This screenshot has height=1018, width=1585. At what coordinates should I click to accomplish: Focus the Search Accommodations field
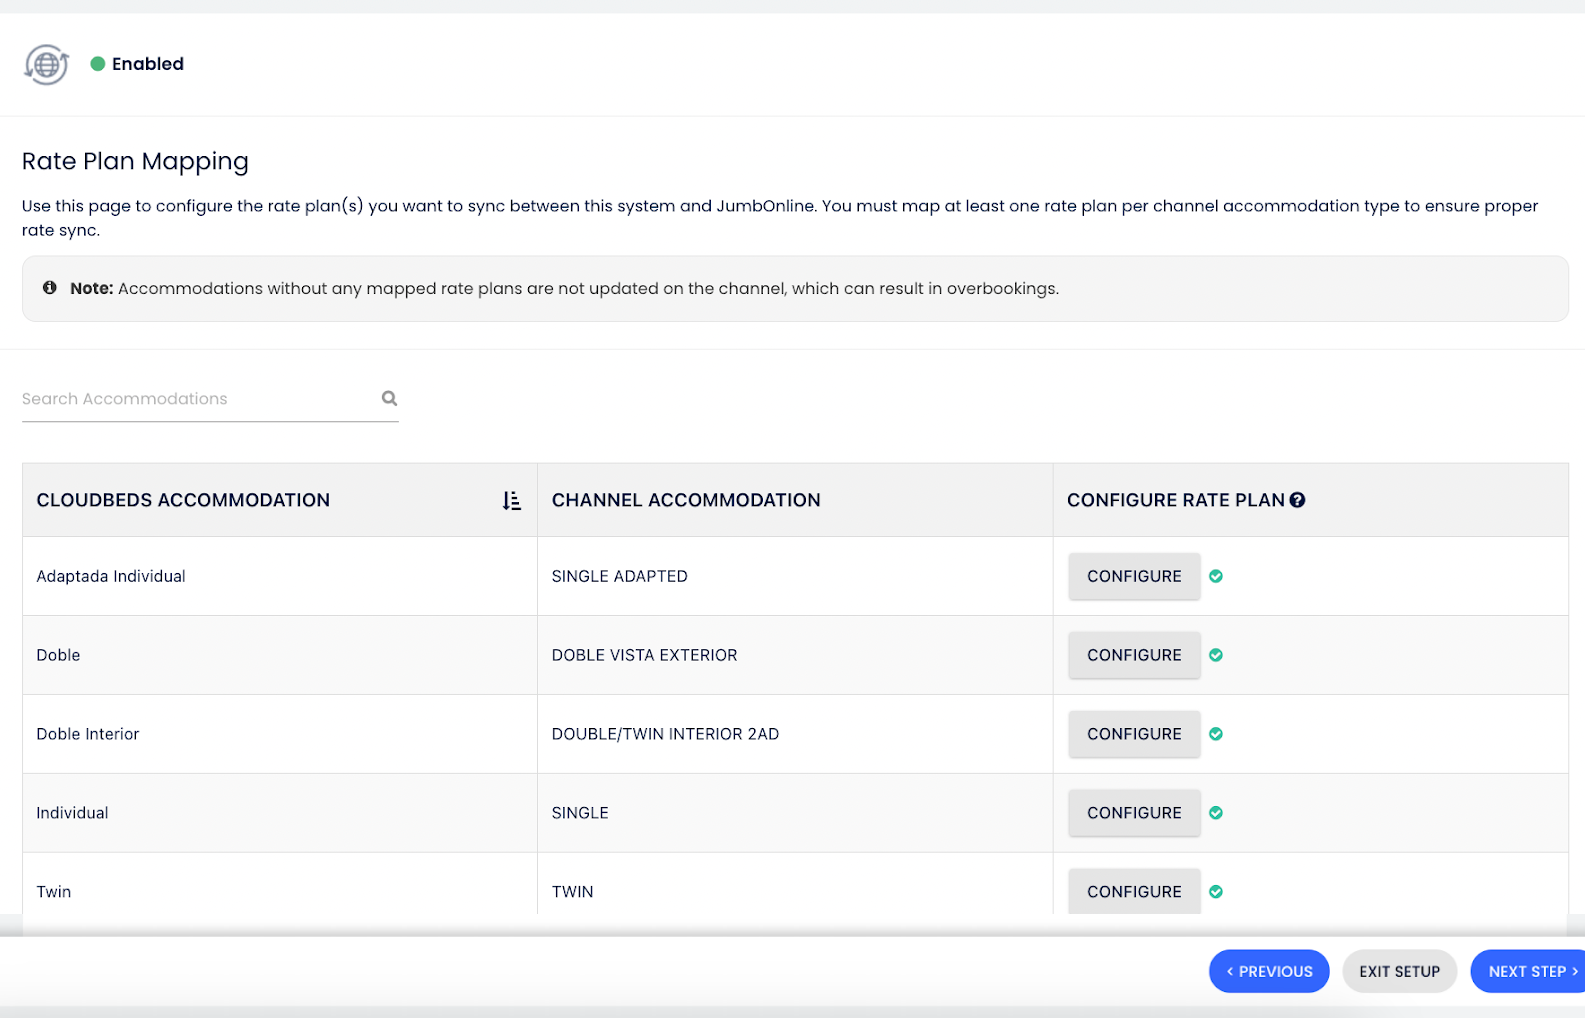tap(195, 399)
